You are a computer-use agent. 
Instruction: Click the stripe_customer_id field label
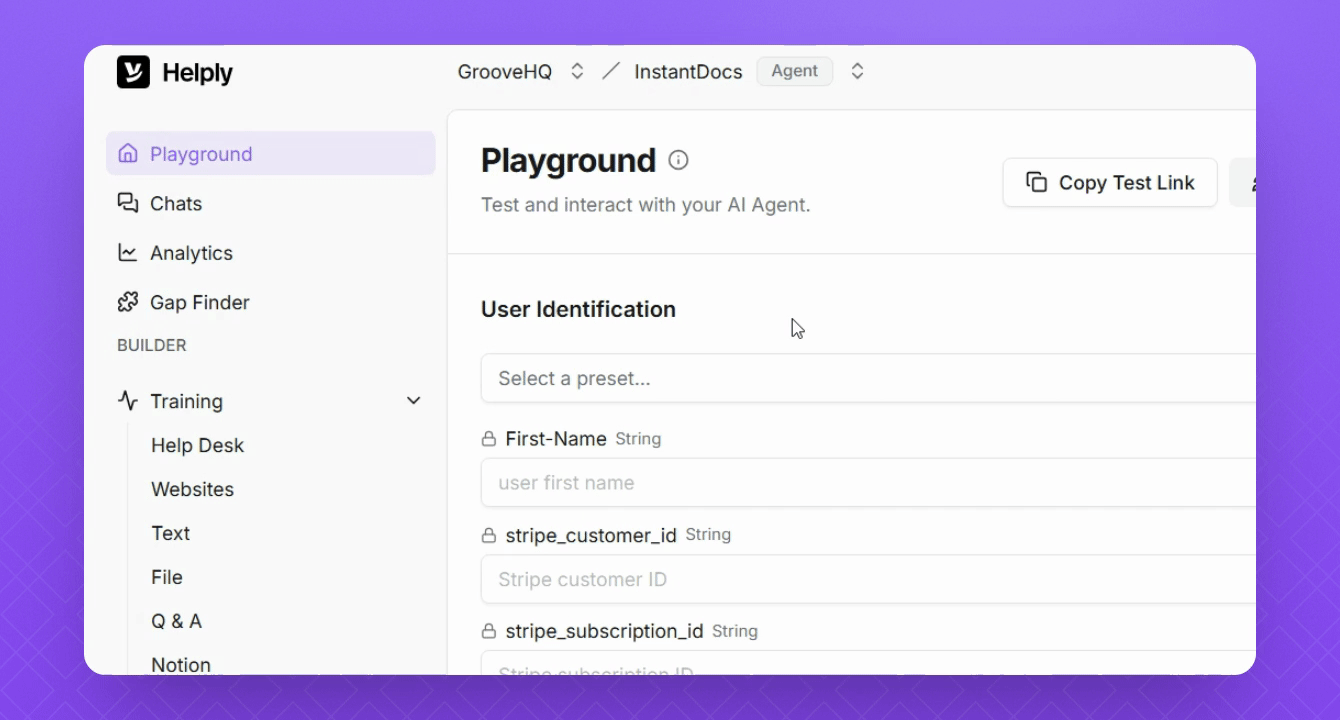pyautogui.click(x=591, y=535)
